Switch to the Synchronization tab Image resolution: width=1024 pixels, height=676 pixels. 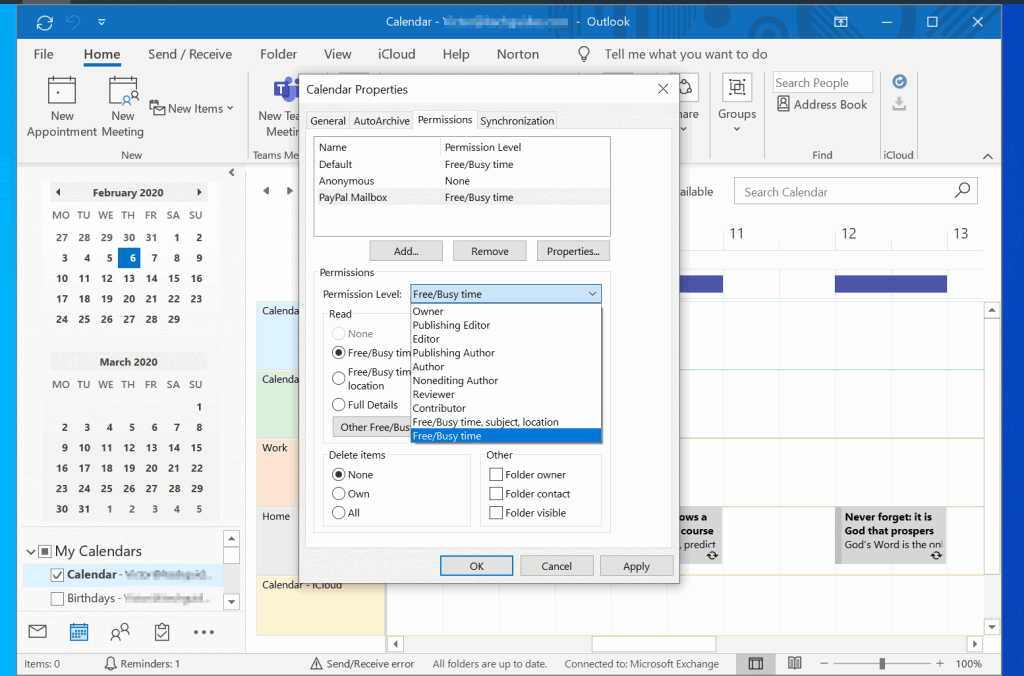517,119
